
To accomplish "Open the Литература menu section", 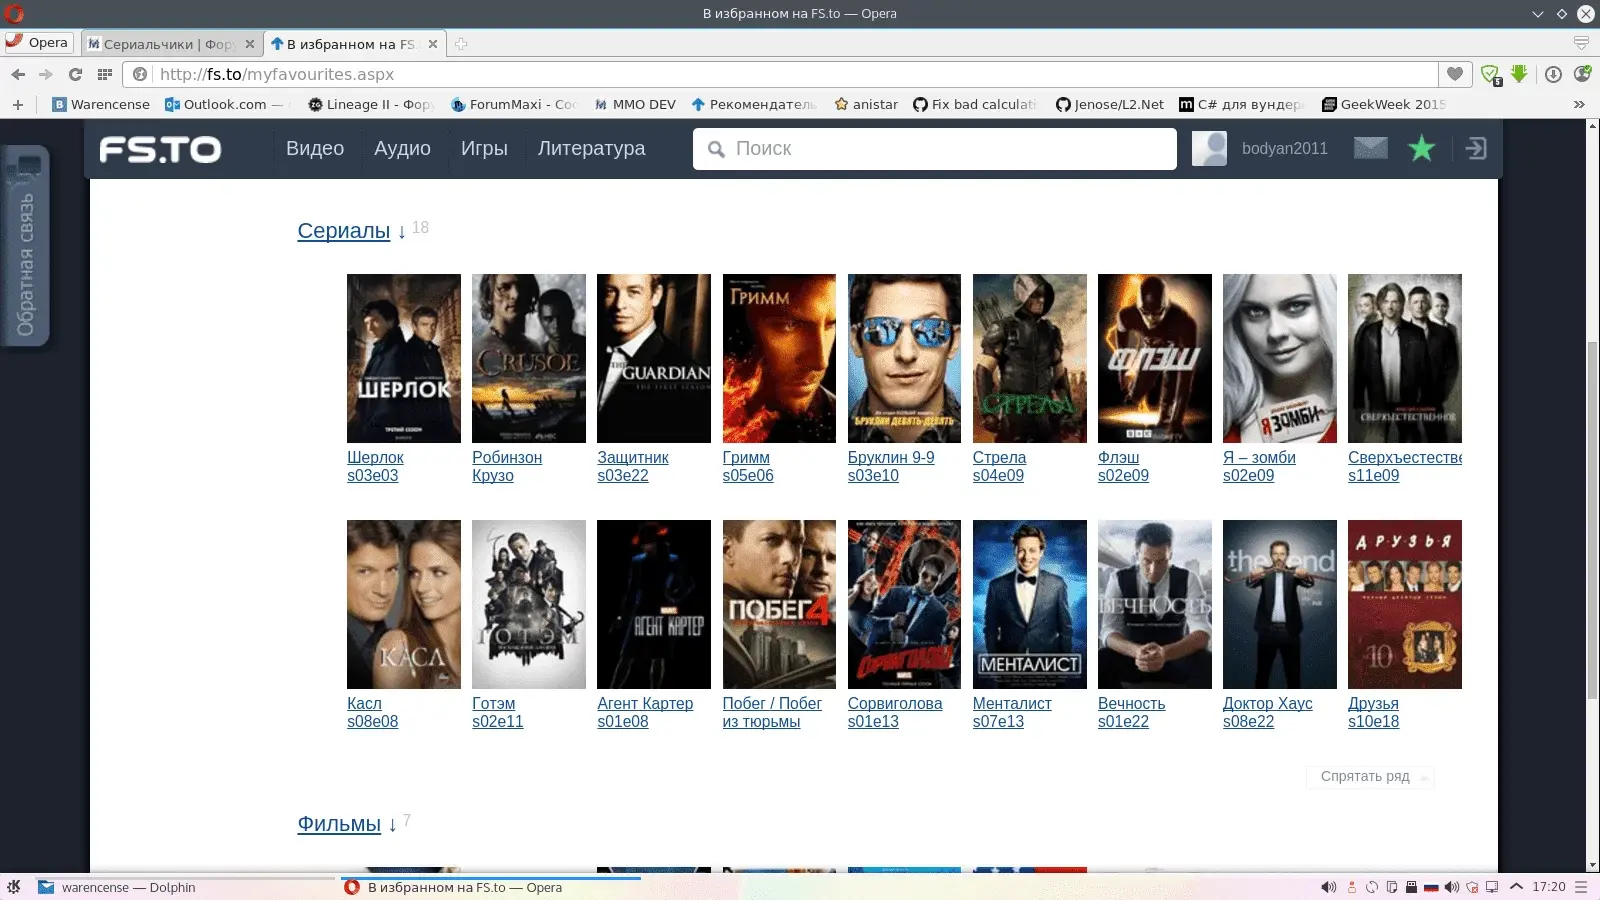I will pos(591,148).
